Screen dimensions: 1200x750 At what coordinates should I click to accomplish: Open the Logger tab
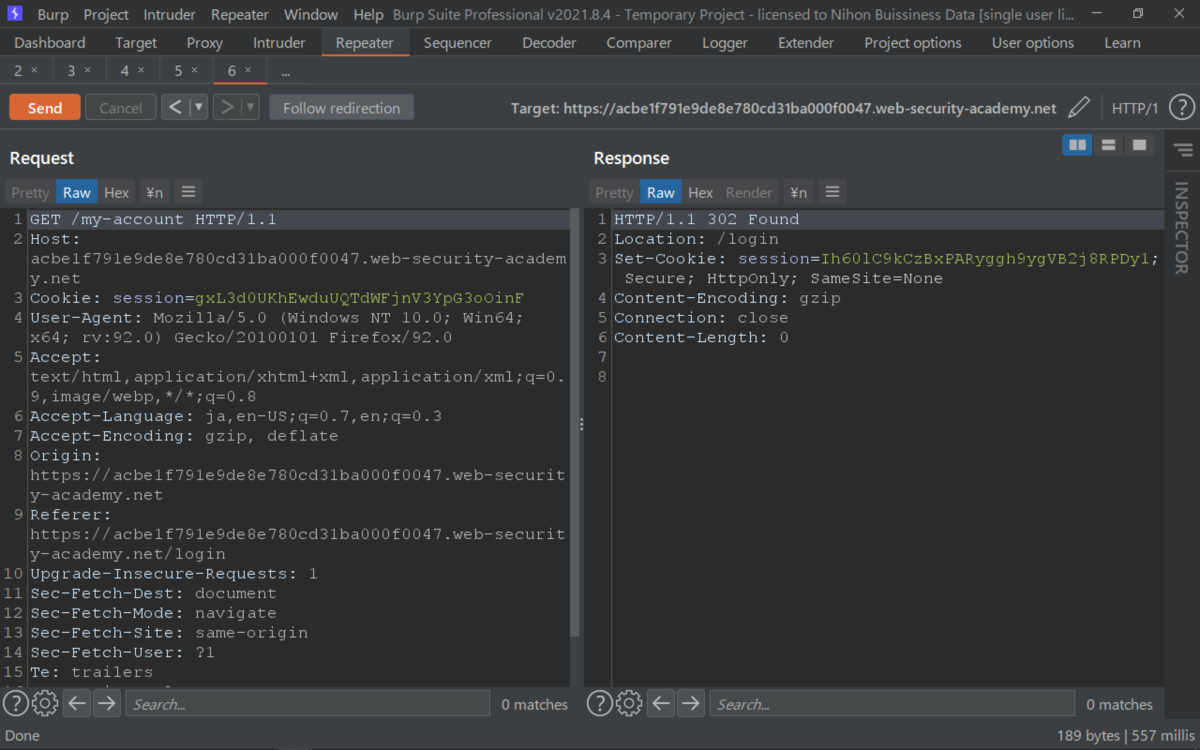[725, 43]
